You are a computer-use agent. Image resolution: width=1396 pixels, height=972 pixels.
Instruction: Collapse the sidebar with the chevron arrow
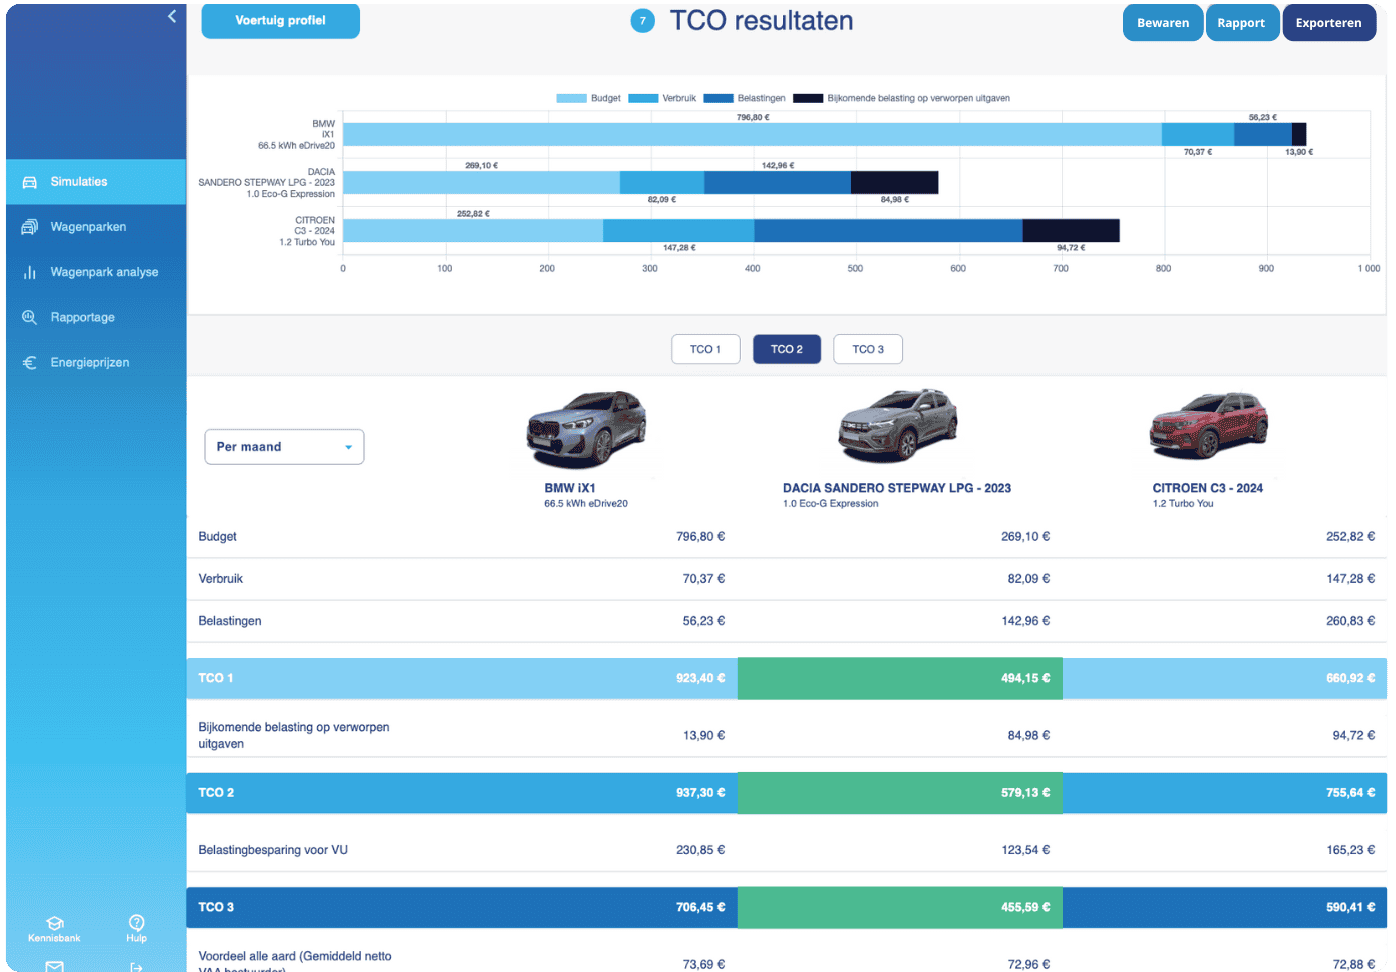coord(172,16)
